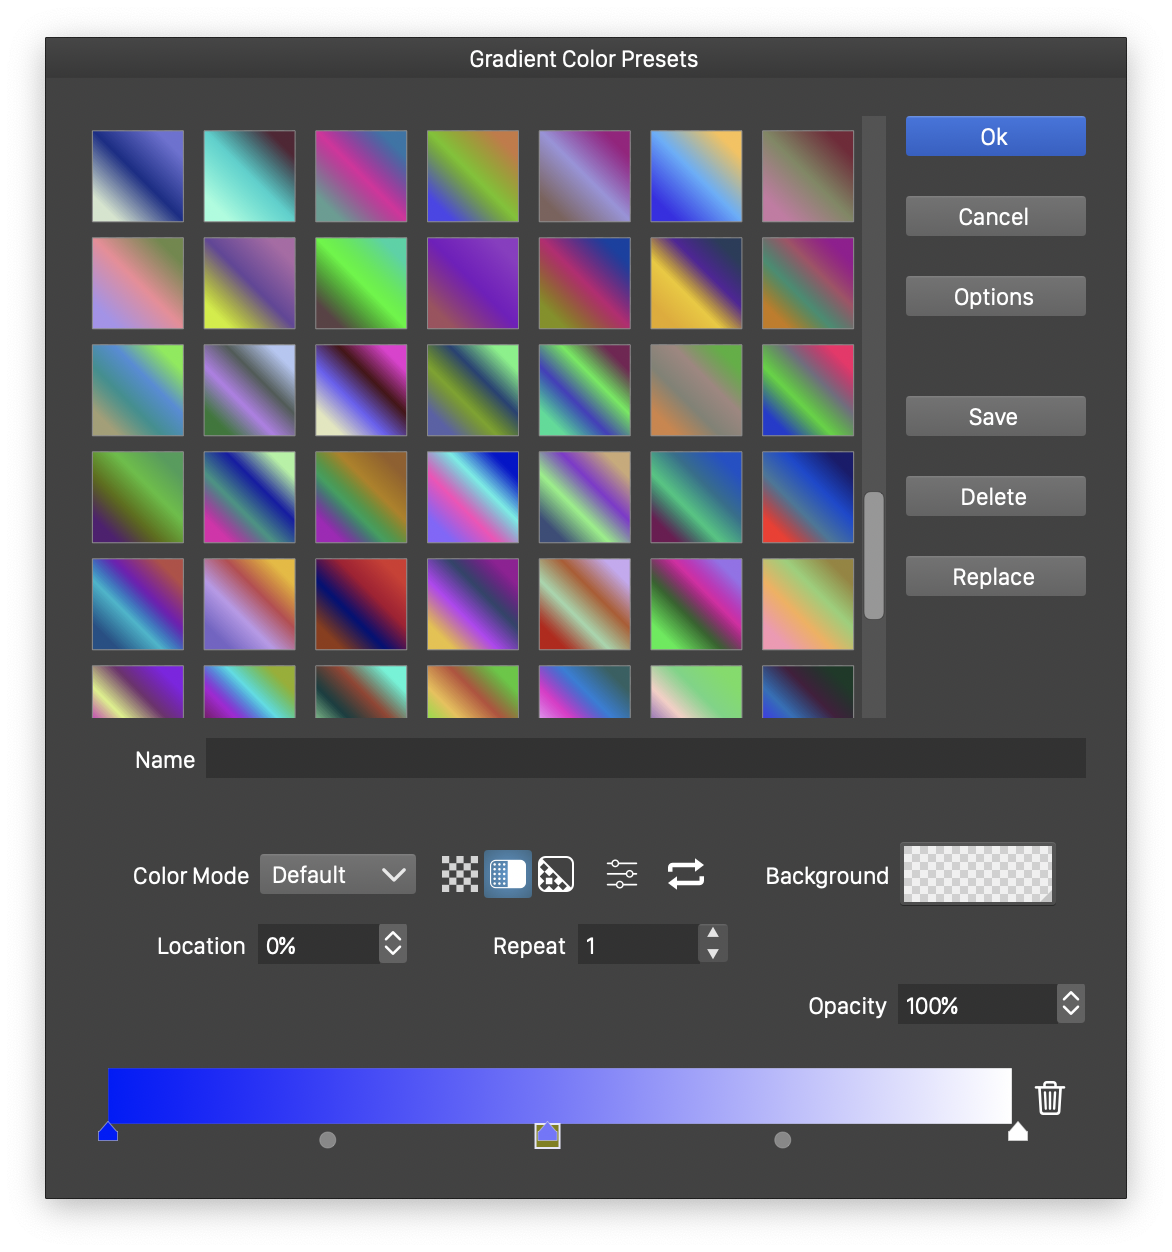Select the white end color stop
1172x1252 pixels.
[1017, 1132]
